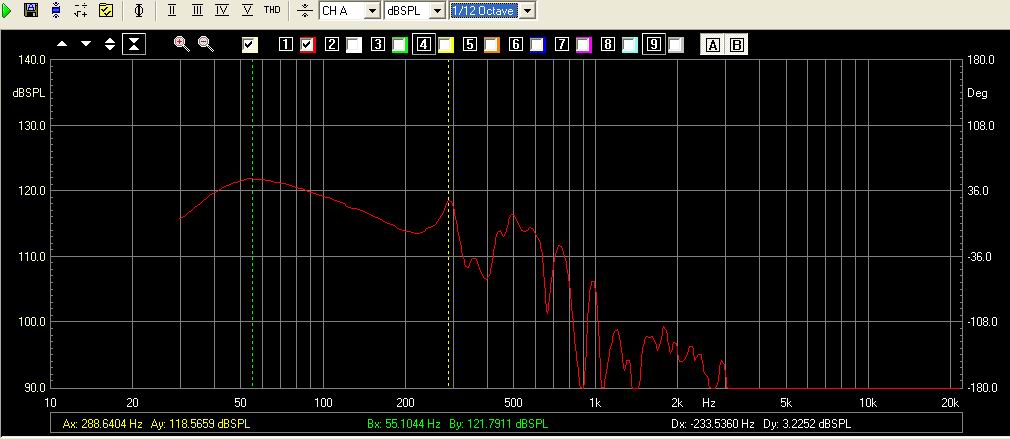Select trace number 4 button
The height and width of the screenshot is (439, 1010).
(x=423, y=45)
